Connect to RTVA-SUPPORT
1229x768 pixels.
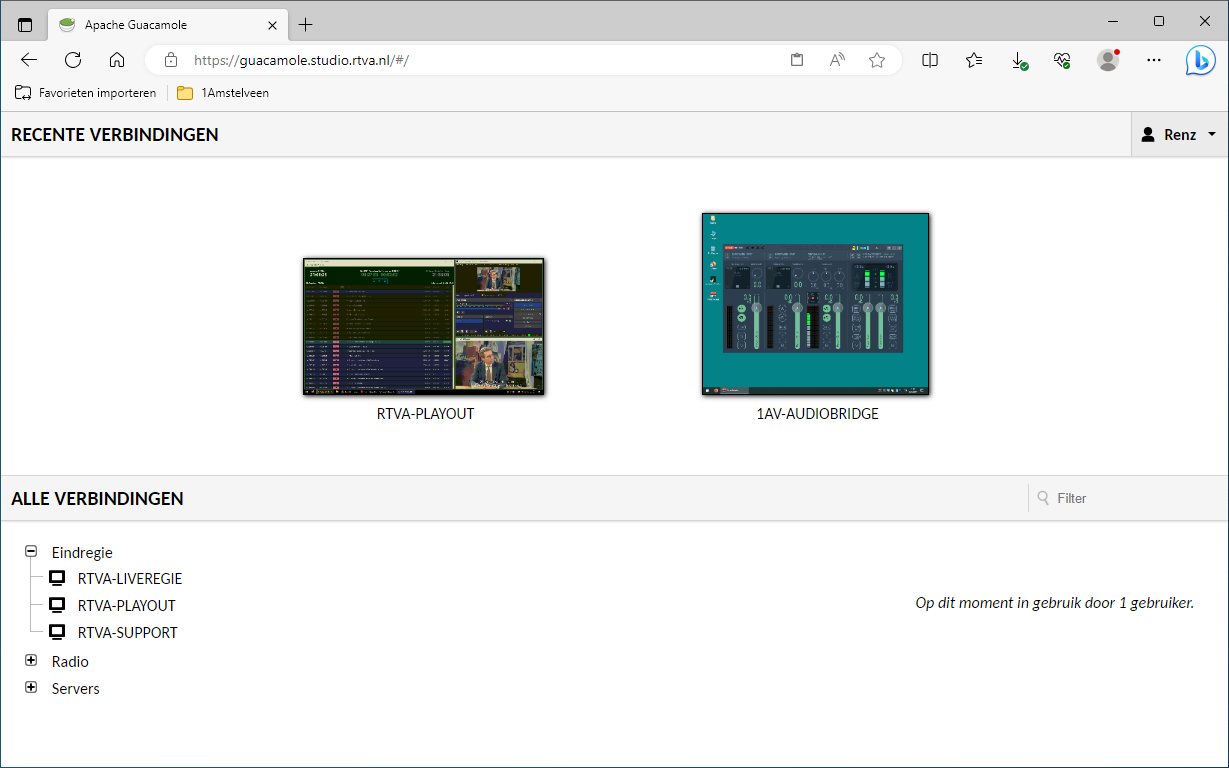coord(128,633)
